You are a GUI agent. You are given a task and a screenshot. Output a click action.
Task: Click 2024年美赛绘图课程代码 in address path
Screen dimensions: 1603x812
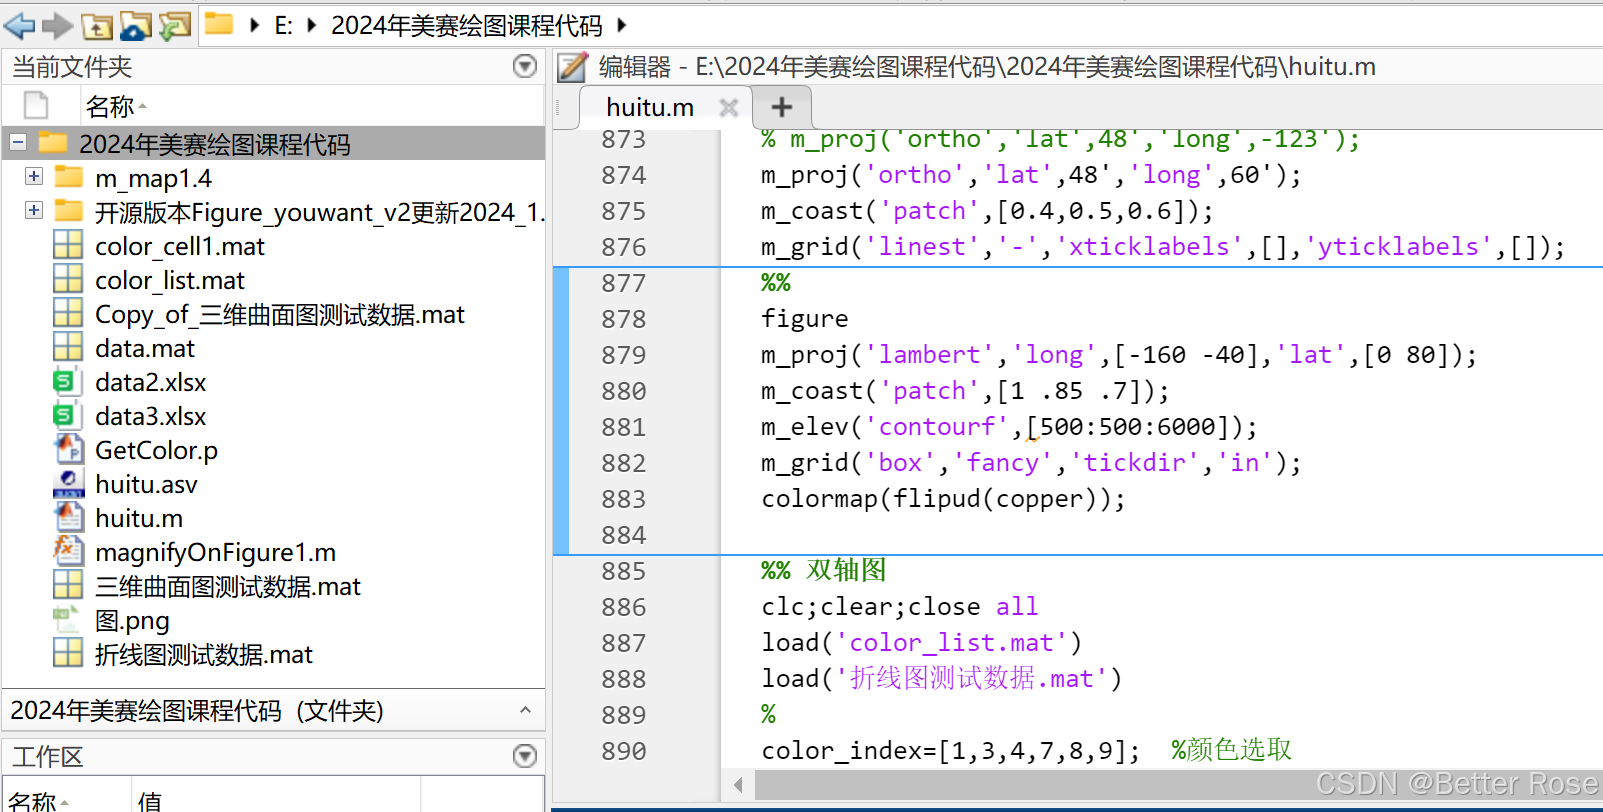[x=467, y=25]
